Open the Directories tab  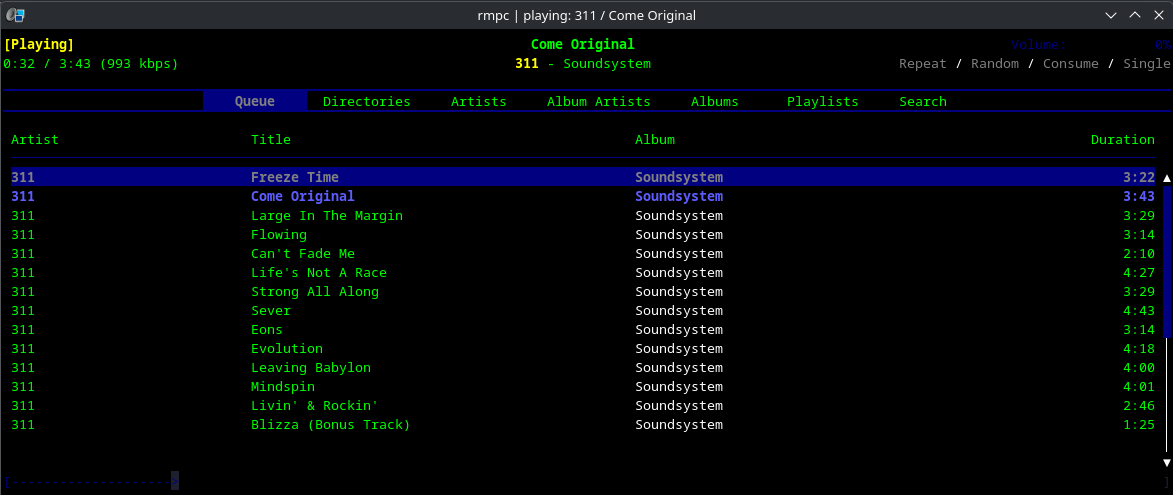367,102
